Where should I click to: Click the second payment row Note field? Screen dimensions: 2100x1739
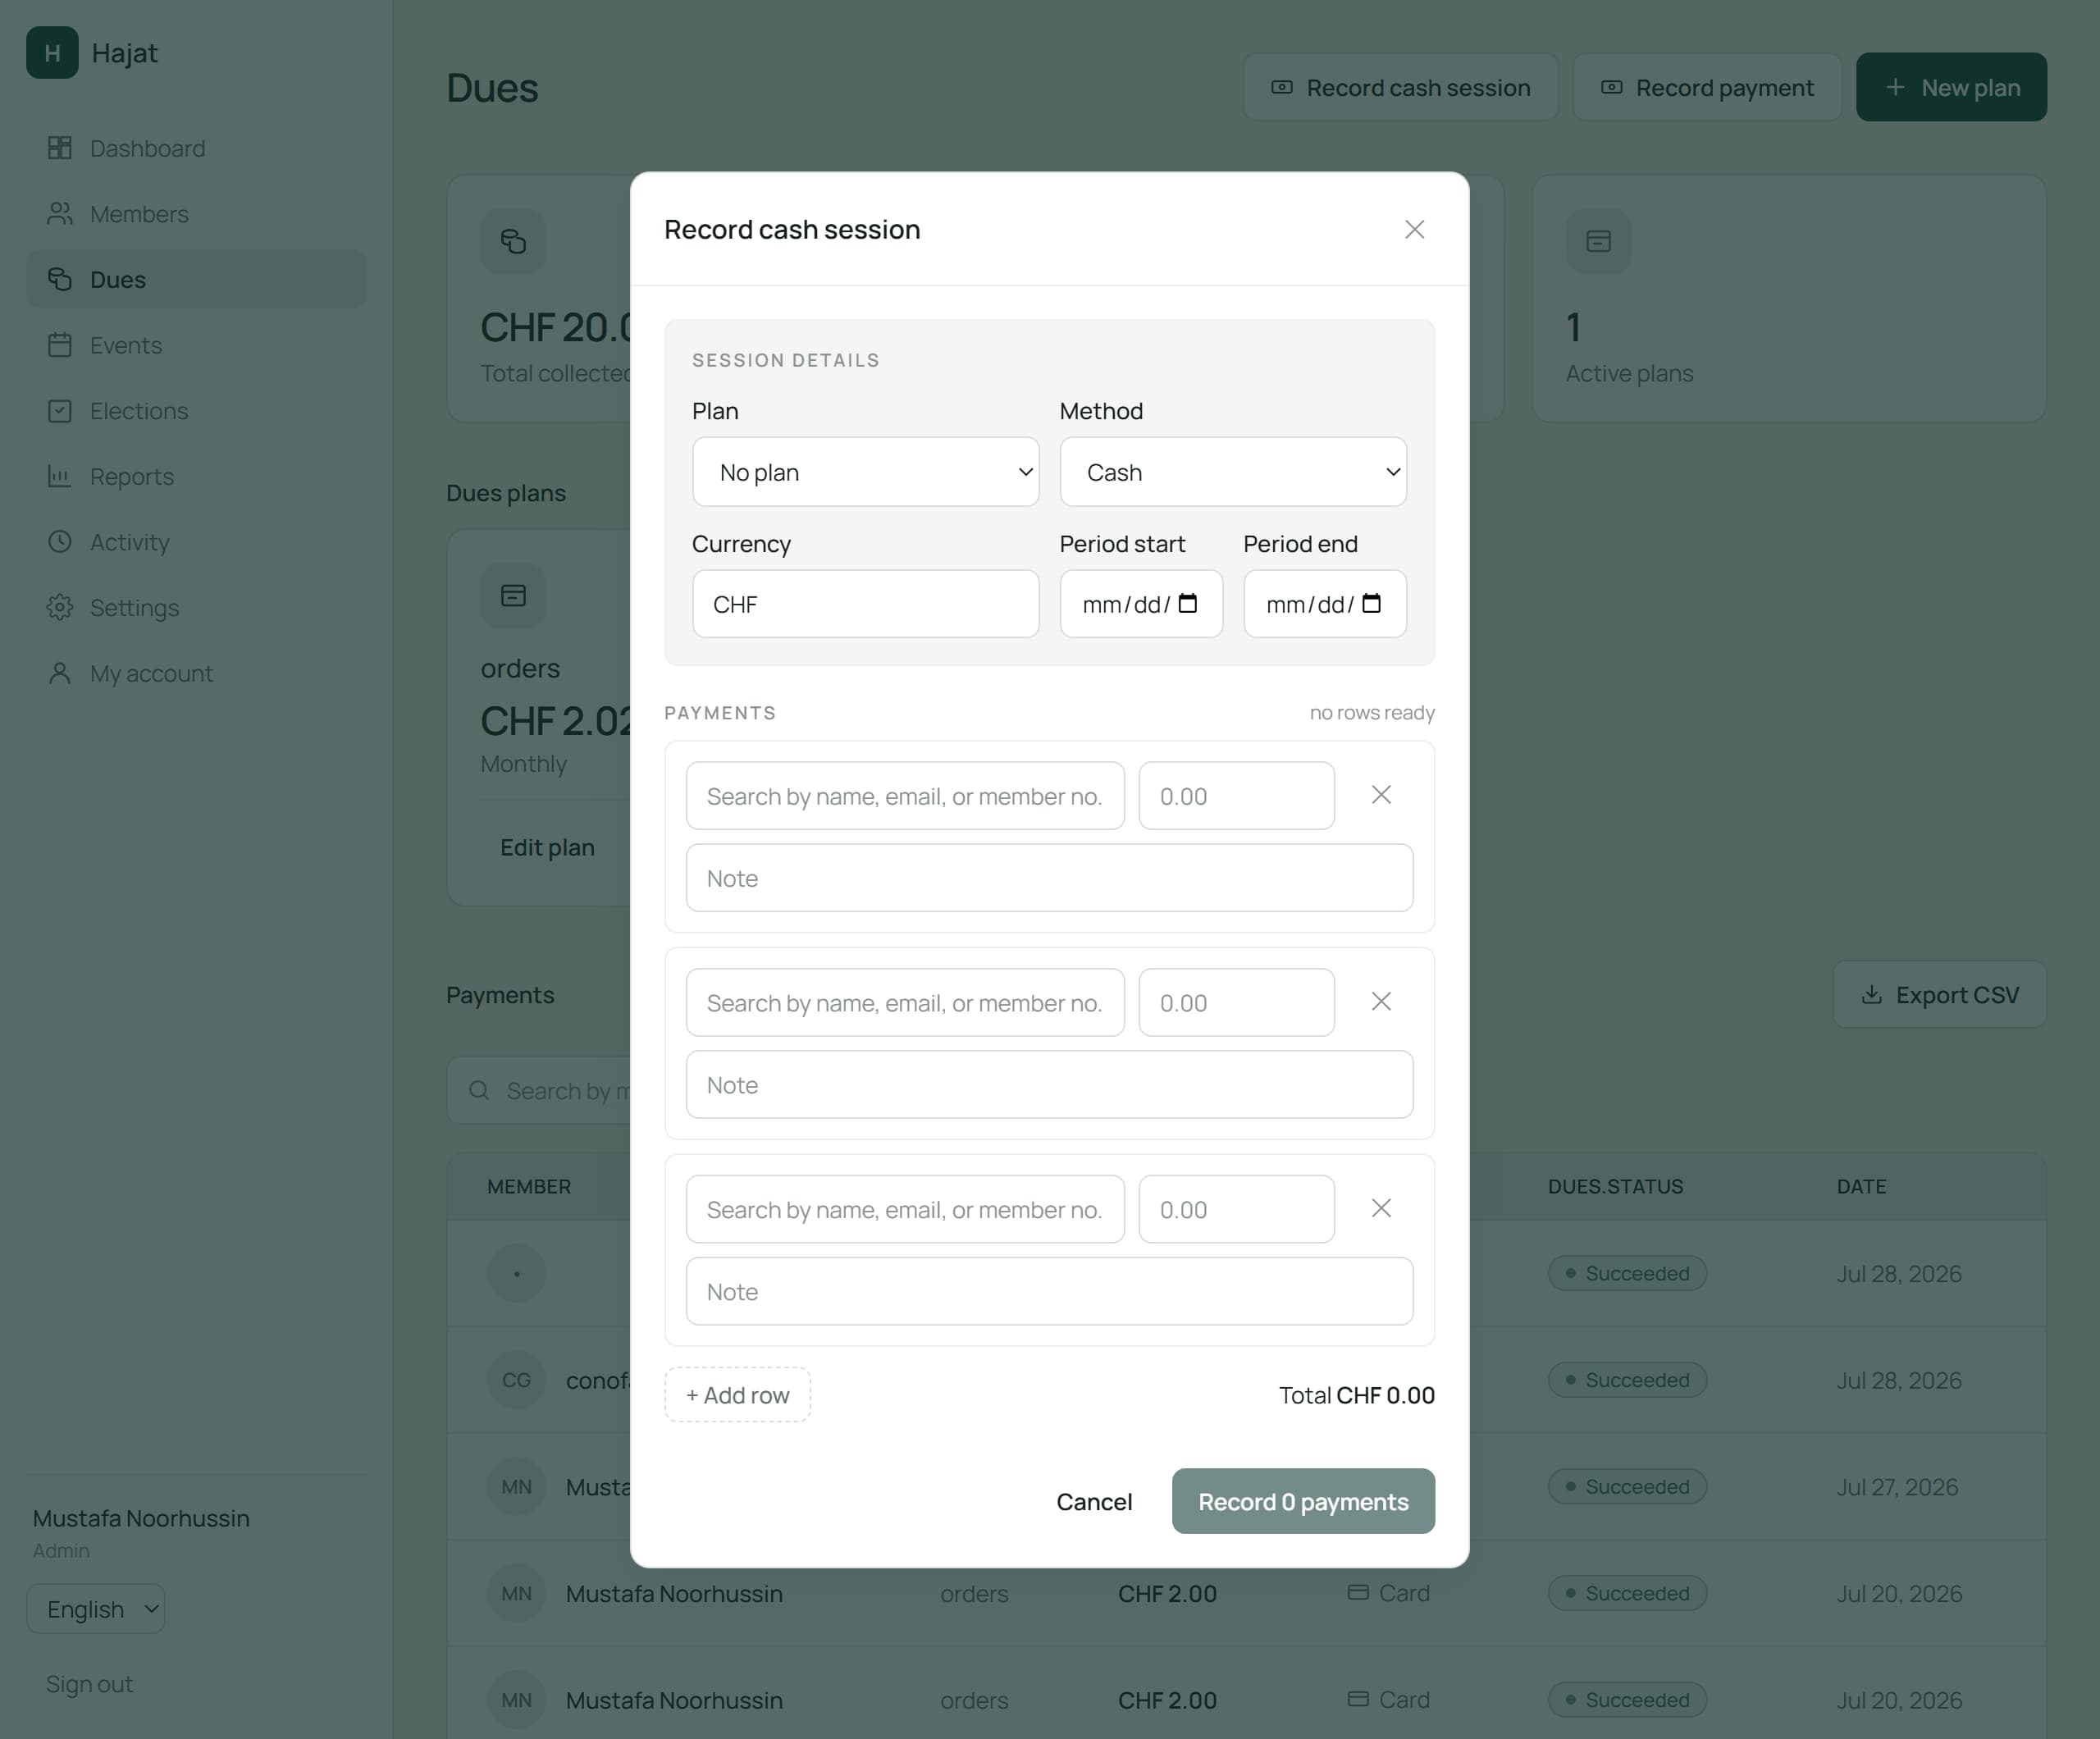tap(1049, 1085)
